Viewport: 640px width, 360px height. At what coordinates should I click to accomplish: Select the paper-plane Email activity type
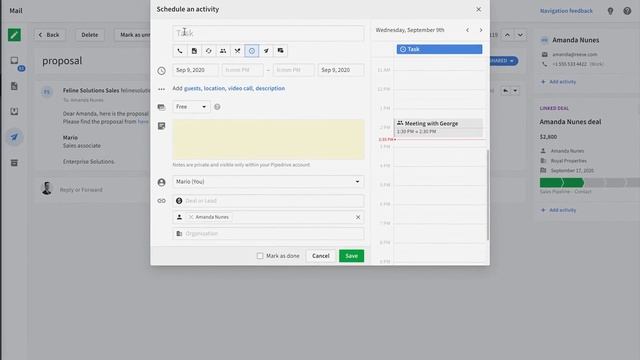[266, 51]
